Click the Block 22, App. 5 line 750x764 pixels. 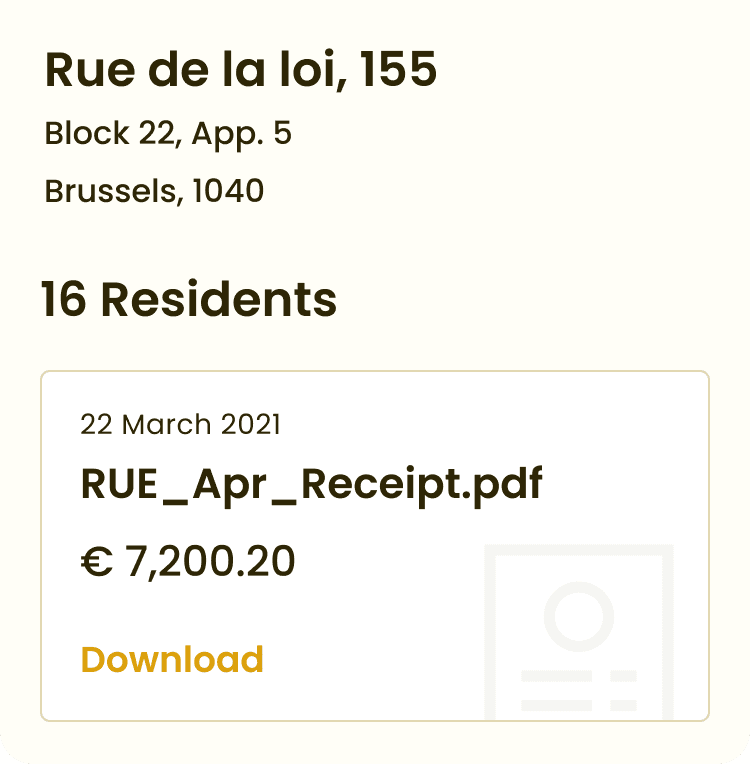[168, 134]
